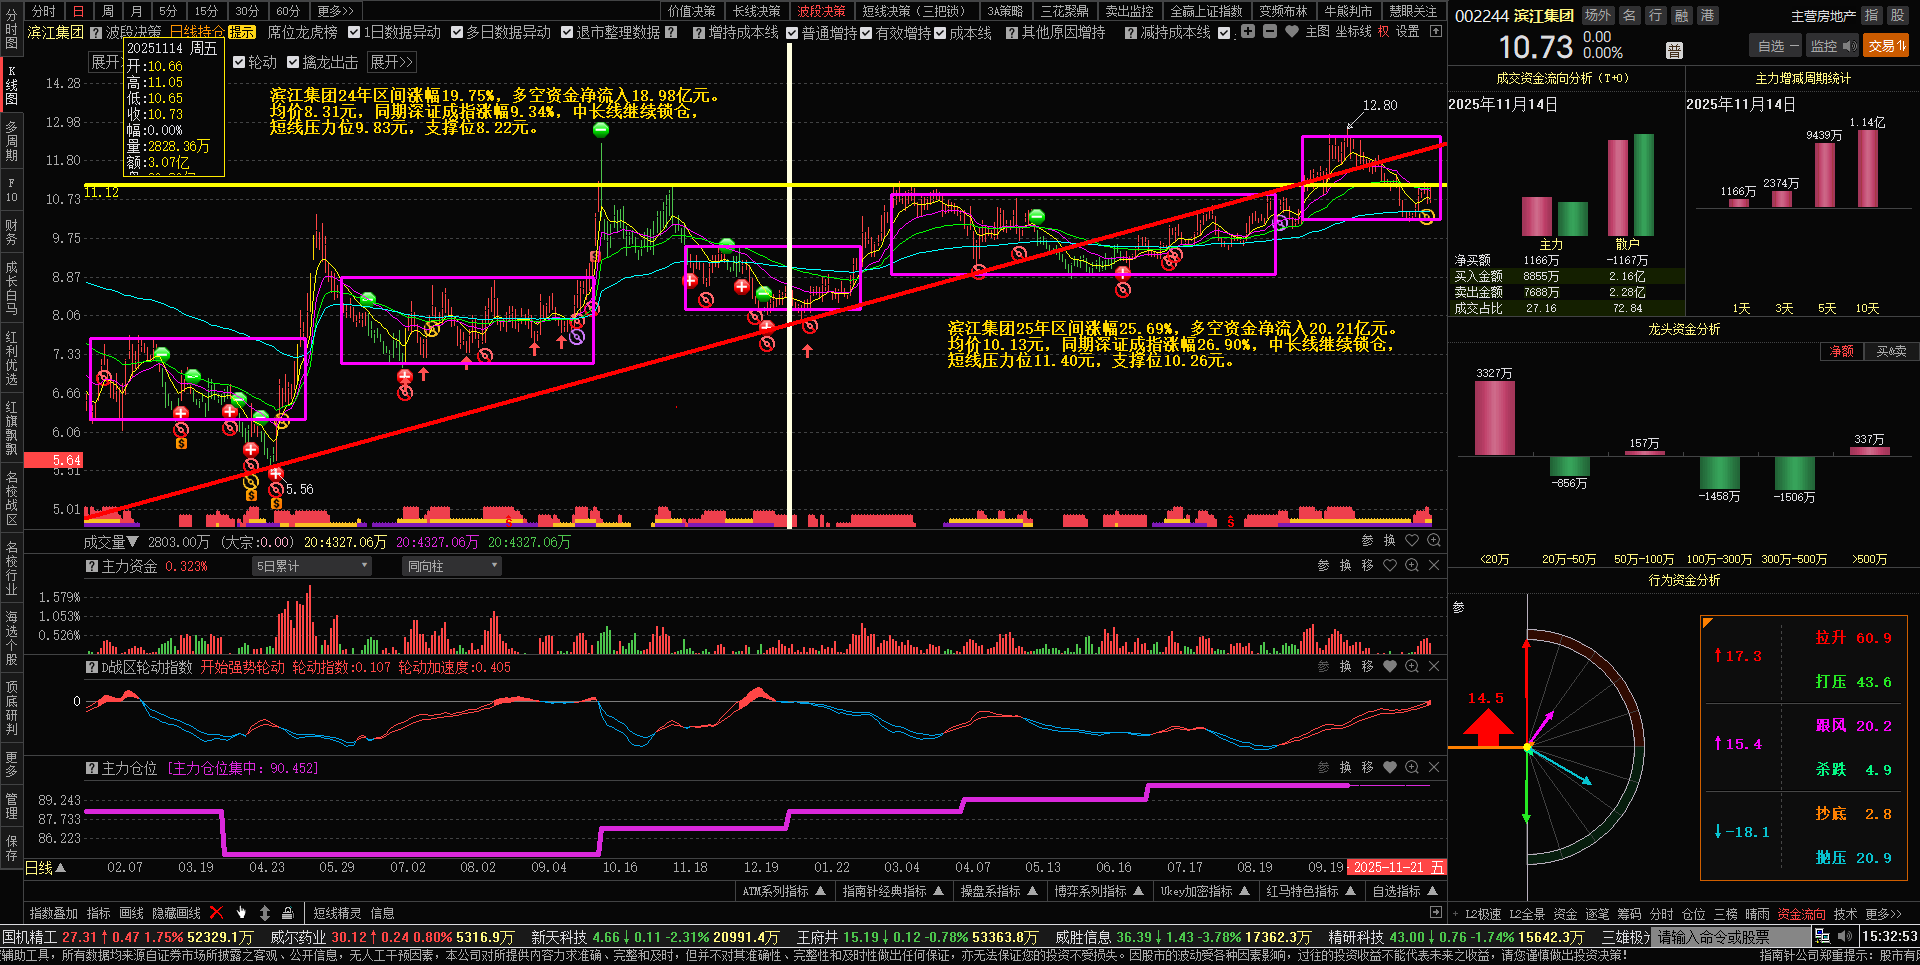Click the 日线 period selector at chart bottom-left
This screenshot has width=1920, height=965.
45,868
